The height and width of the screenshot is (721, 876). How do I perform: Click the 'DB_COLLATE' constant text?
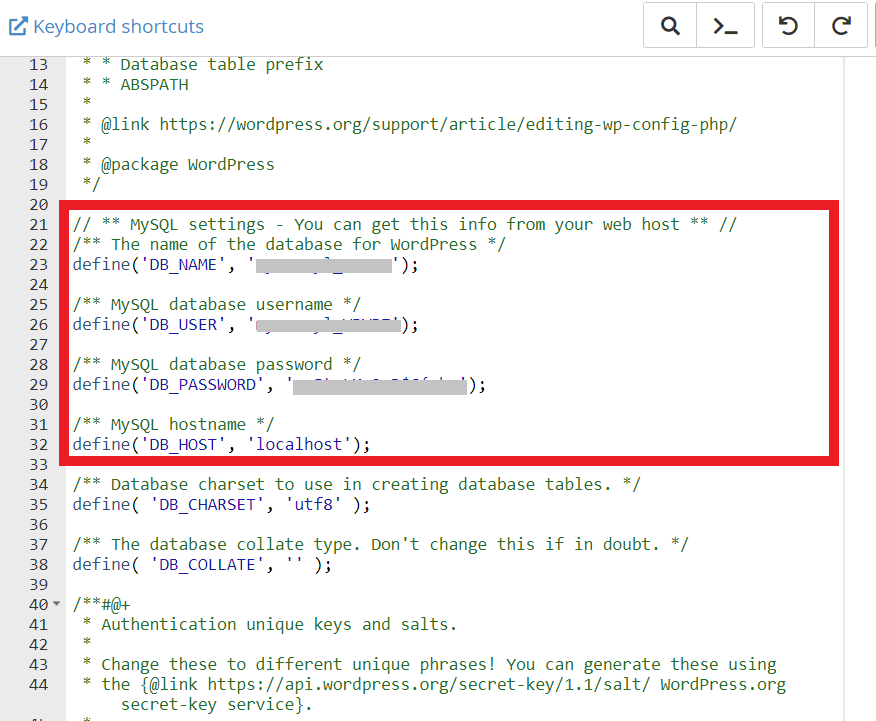tap(207, 565)
